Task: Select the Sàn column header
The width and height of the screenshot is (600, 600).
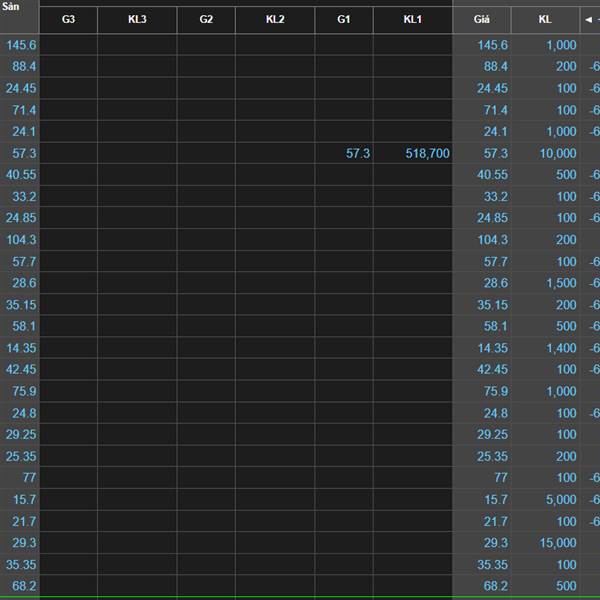Action: 10,7
